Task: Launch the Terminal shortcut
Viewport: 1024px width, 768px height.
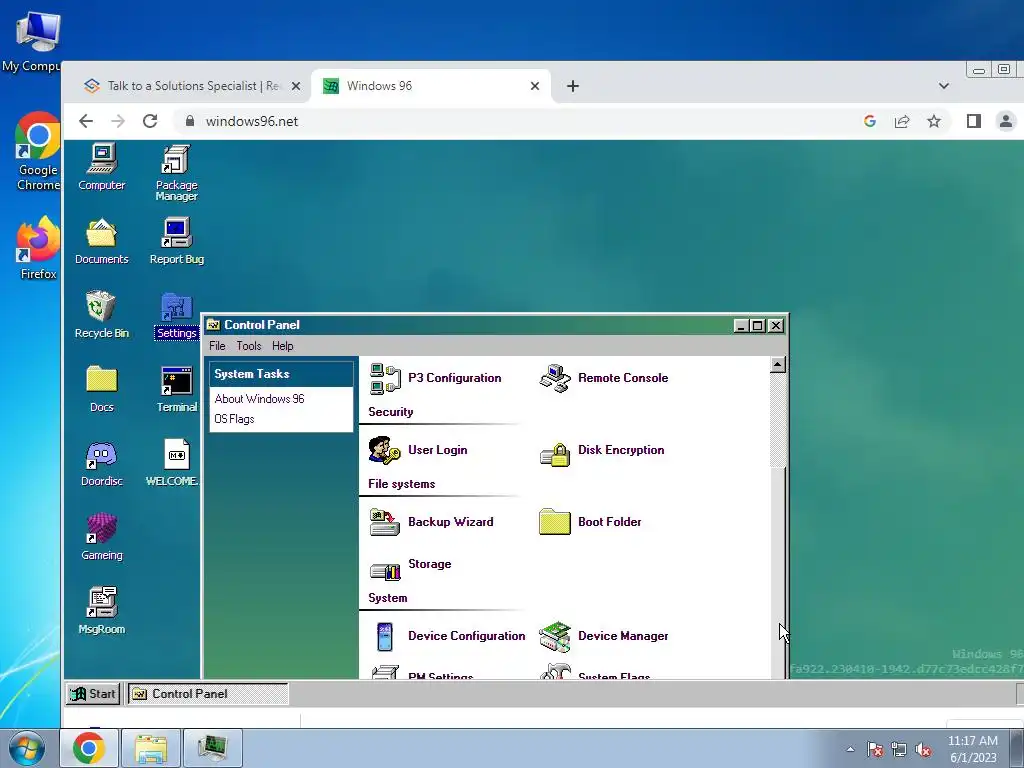Action: pyautogui.click(x=176, y=389)
